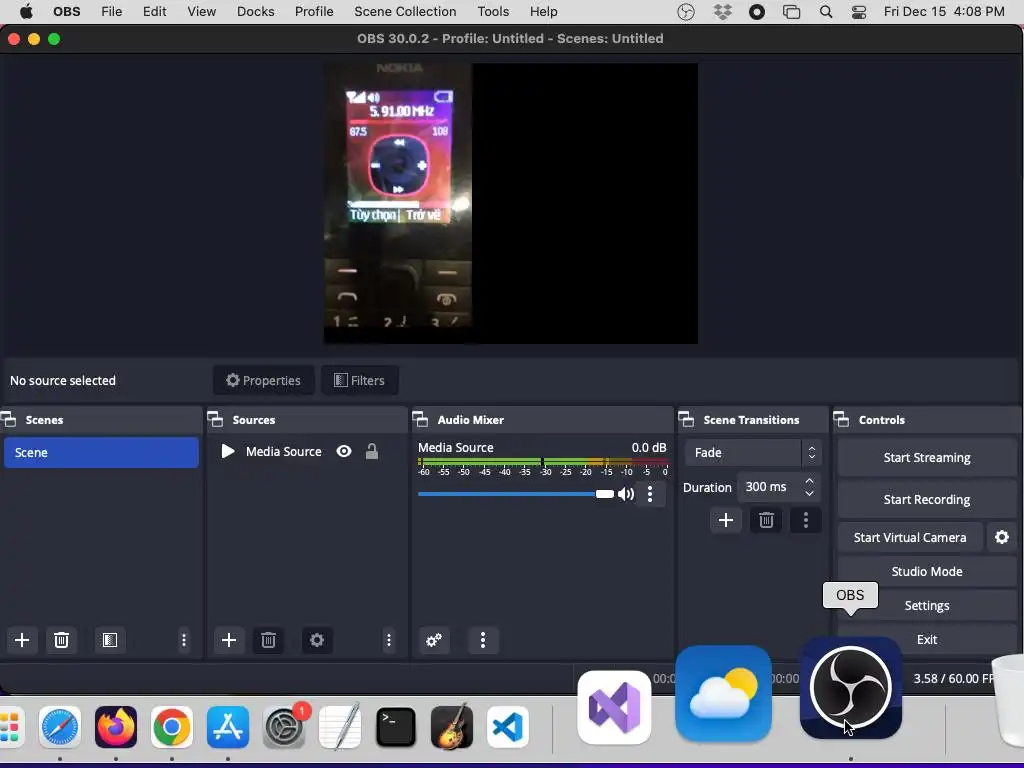Remove the selected scene via trash
This screenshot has width=1024, height=768.
61,640
